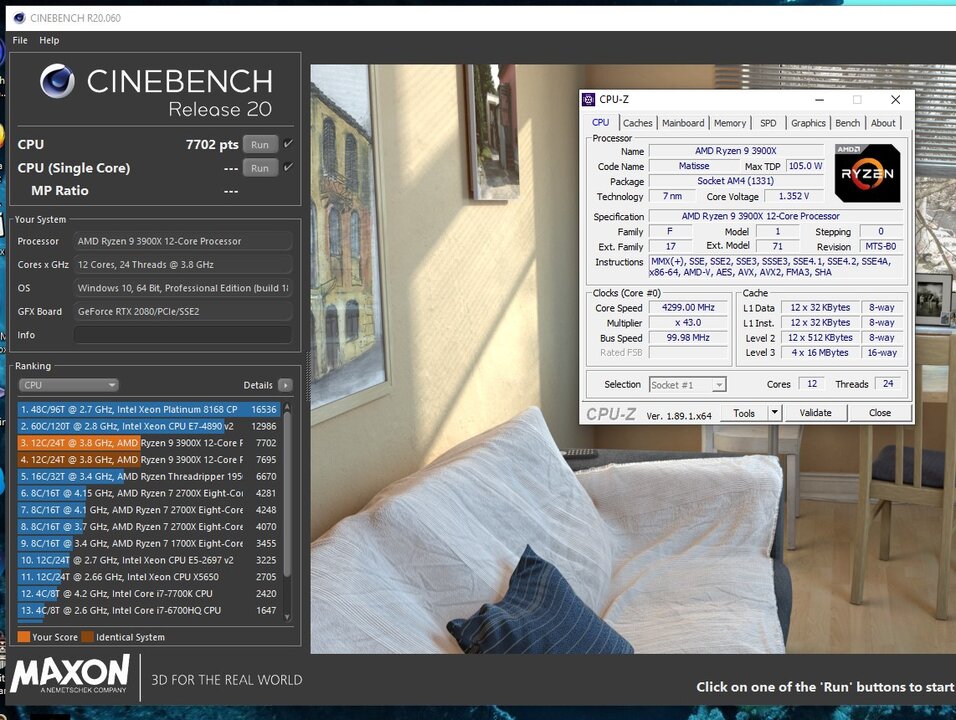Screen dimensions: 956x720
Task: Minimize the CPU-Z window
Action: (819, 99)
